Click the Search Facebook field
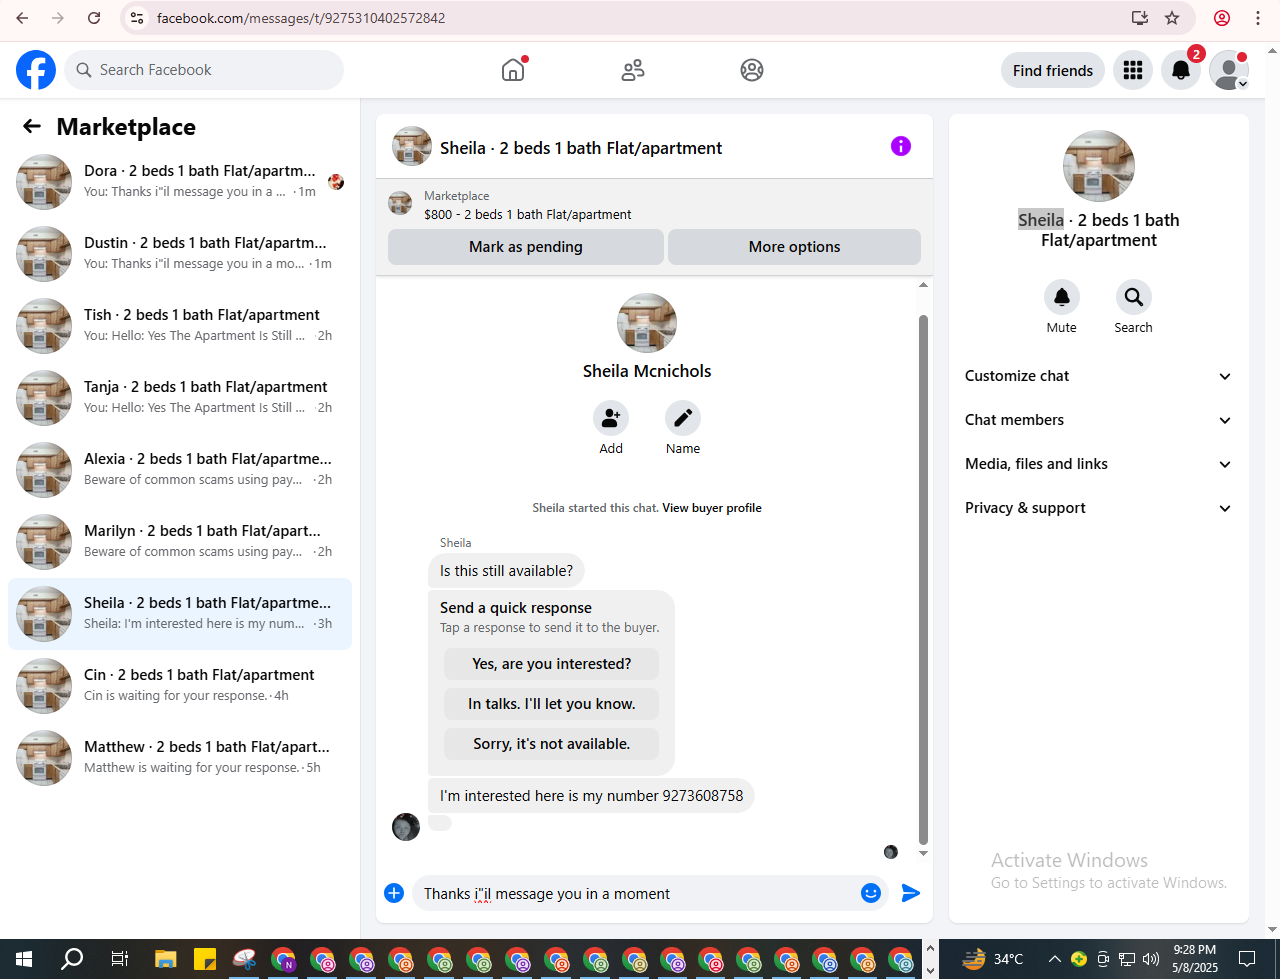The image size is (1280, 979). pyautogui.click(x=205, y=70)
